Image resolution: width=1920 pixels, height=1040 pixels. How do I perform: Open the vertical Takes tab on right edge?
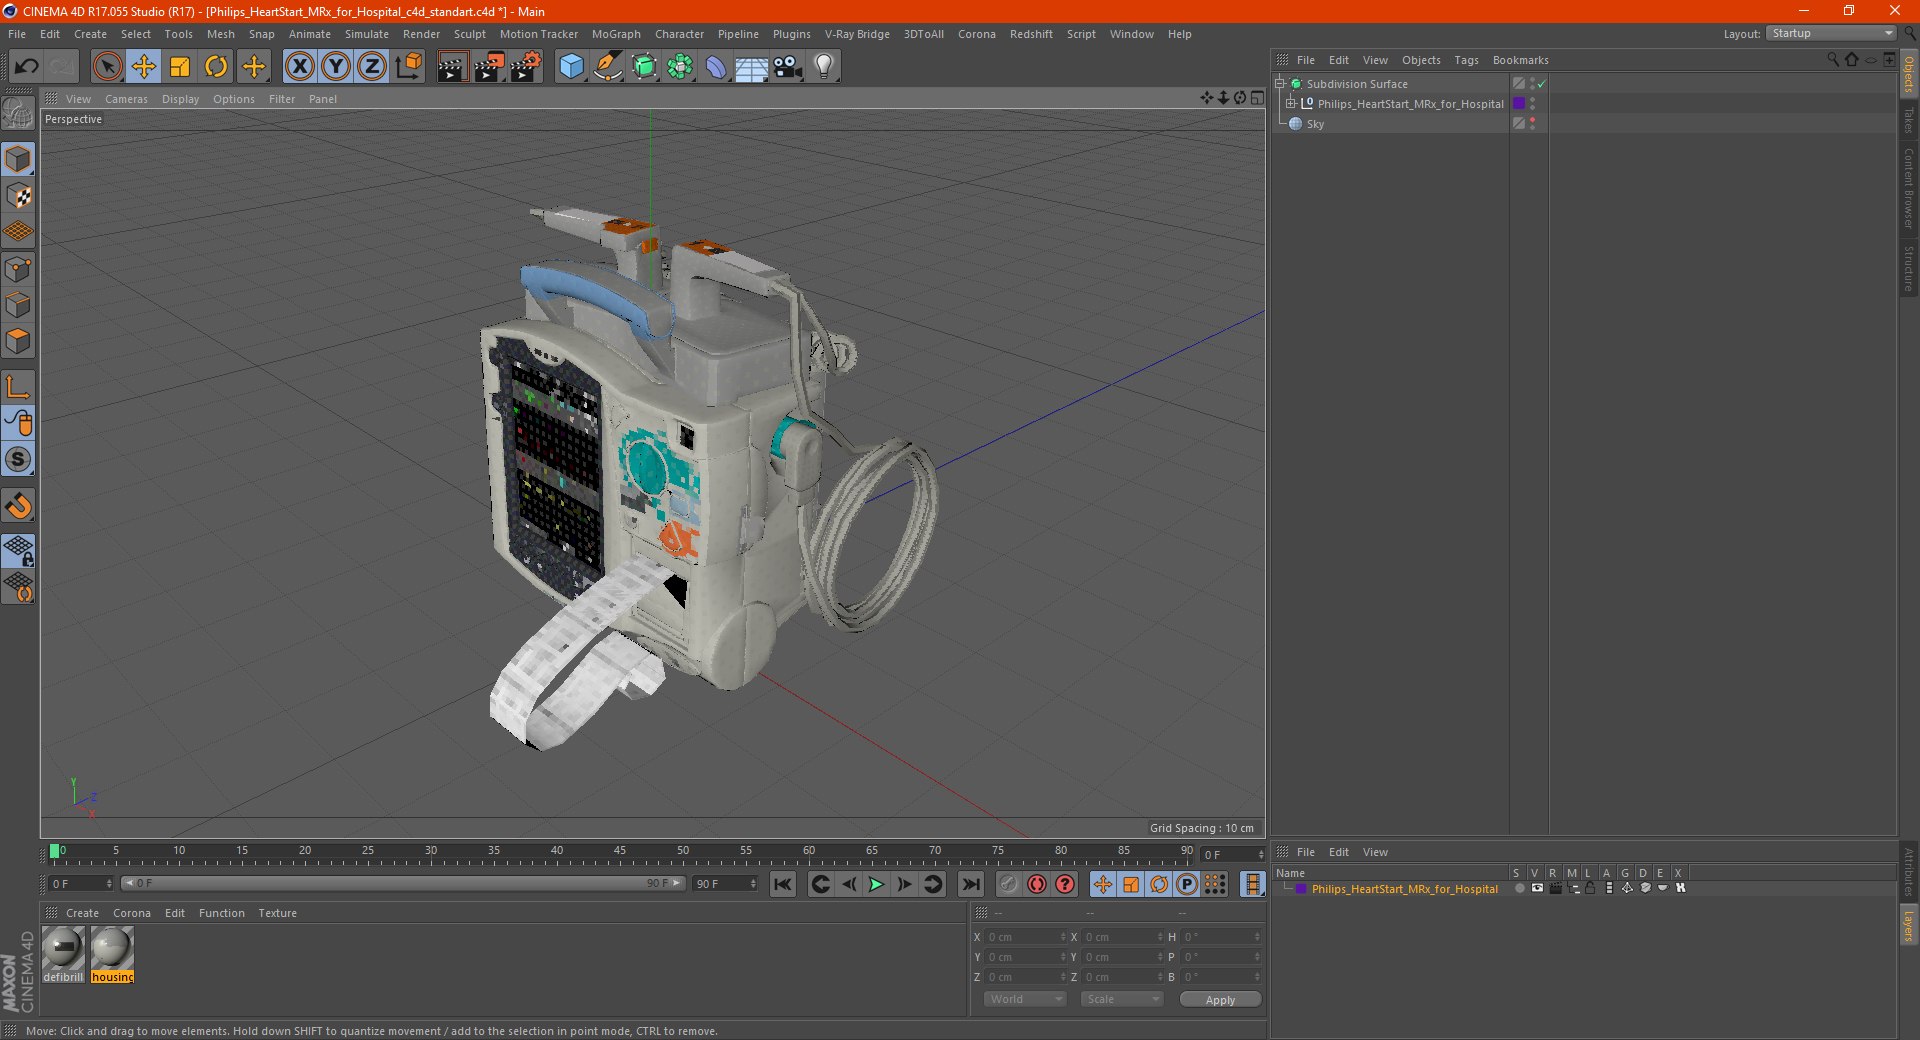1908,120
